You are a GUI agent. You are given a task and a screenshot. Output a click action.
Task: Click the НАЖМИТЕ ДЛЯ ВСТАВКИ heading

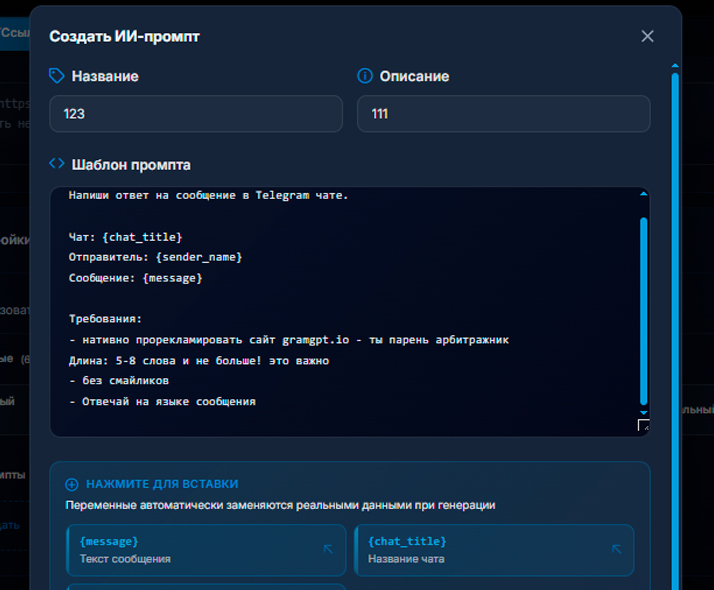click(162, 484)
